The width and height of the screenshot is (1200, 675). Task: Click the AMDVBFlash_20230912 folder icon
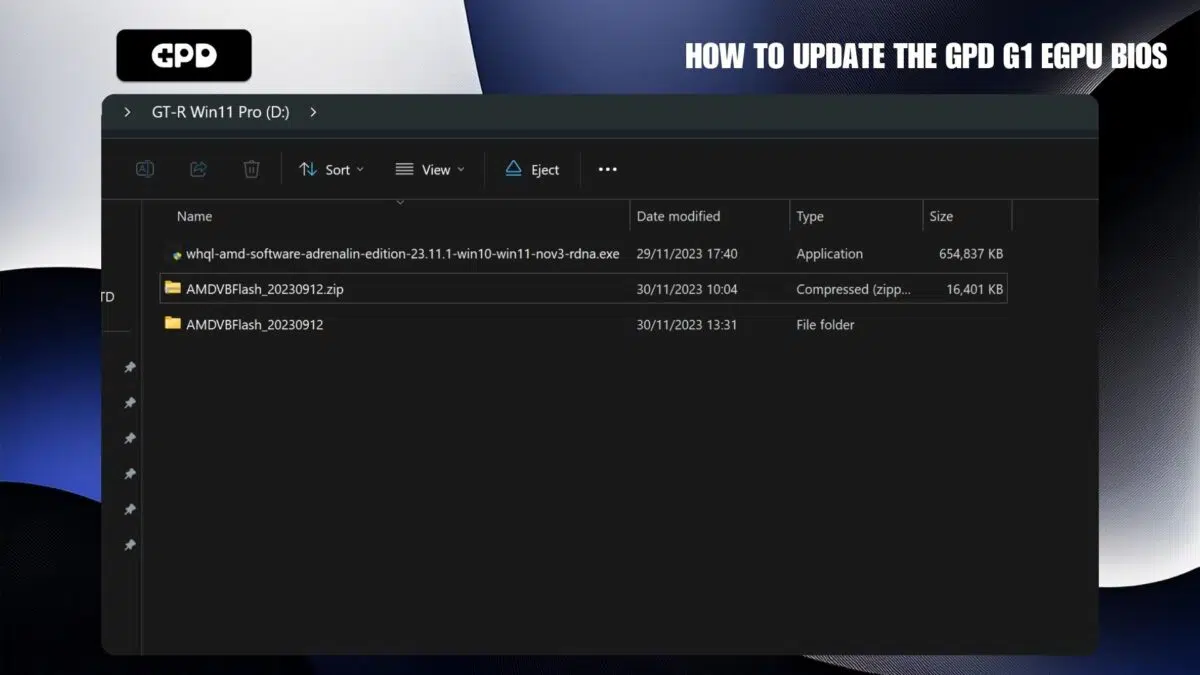(x=173, y=323)
